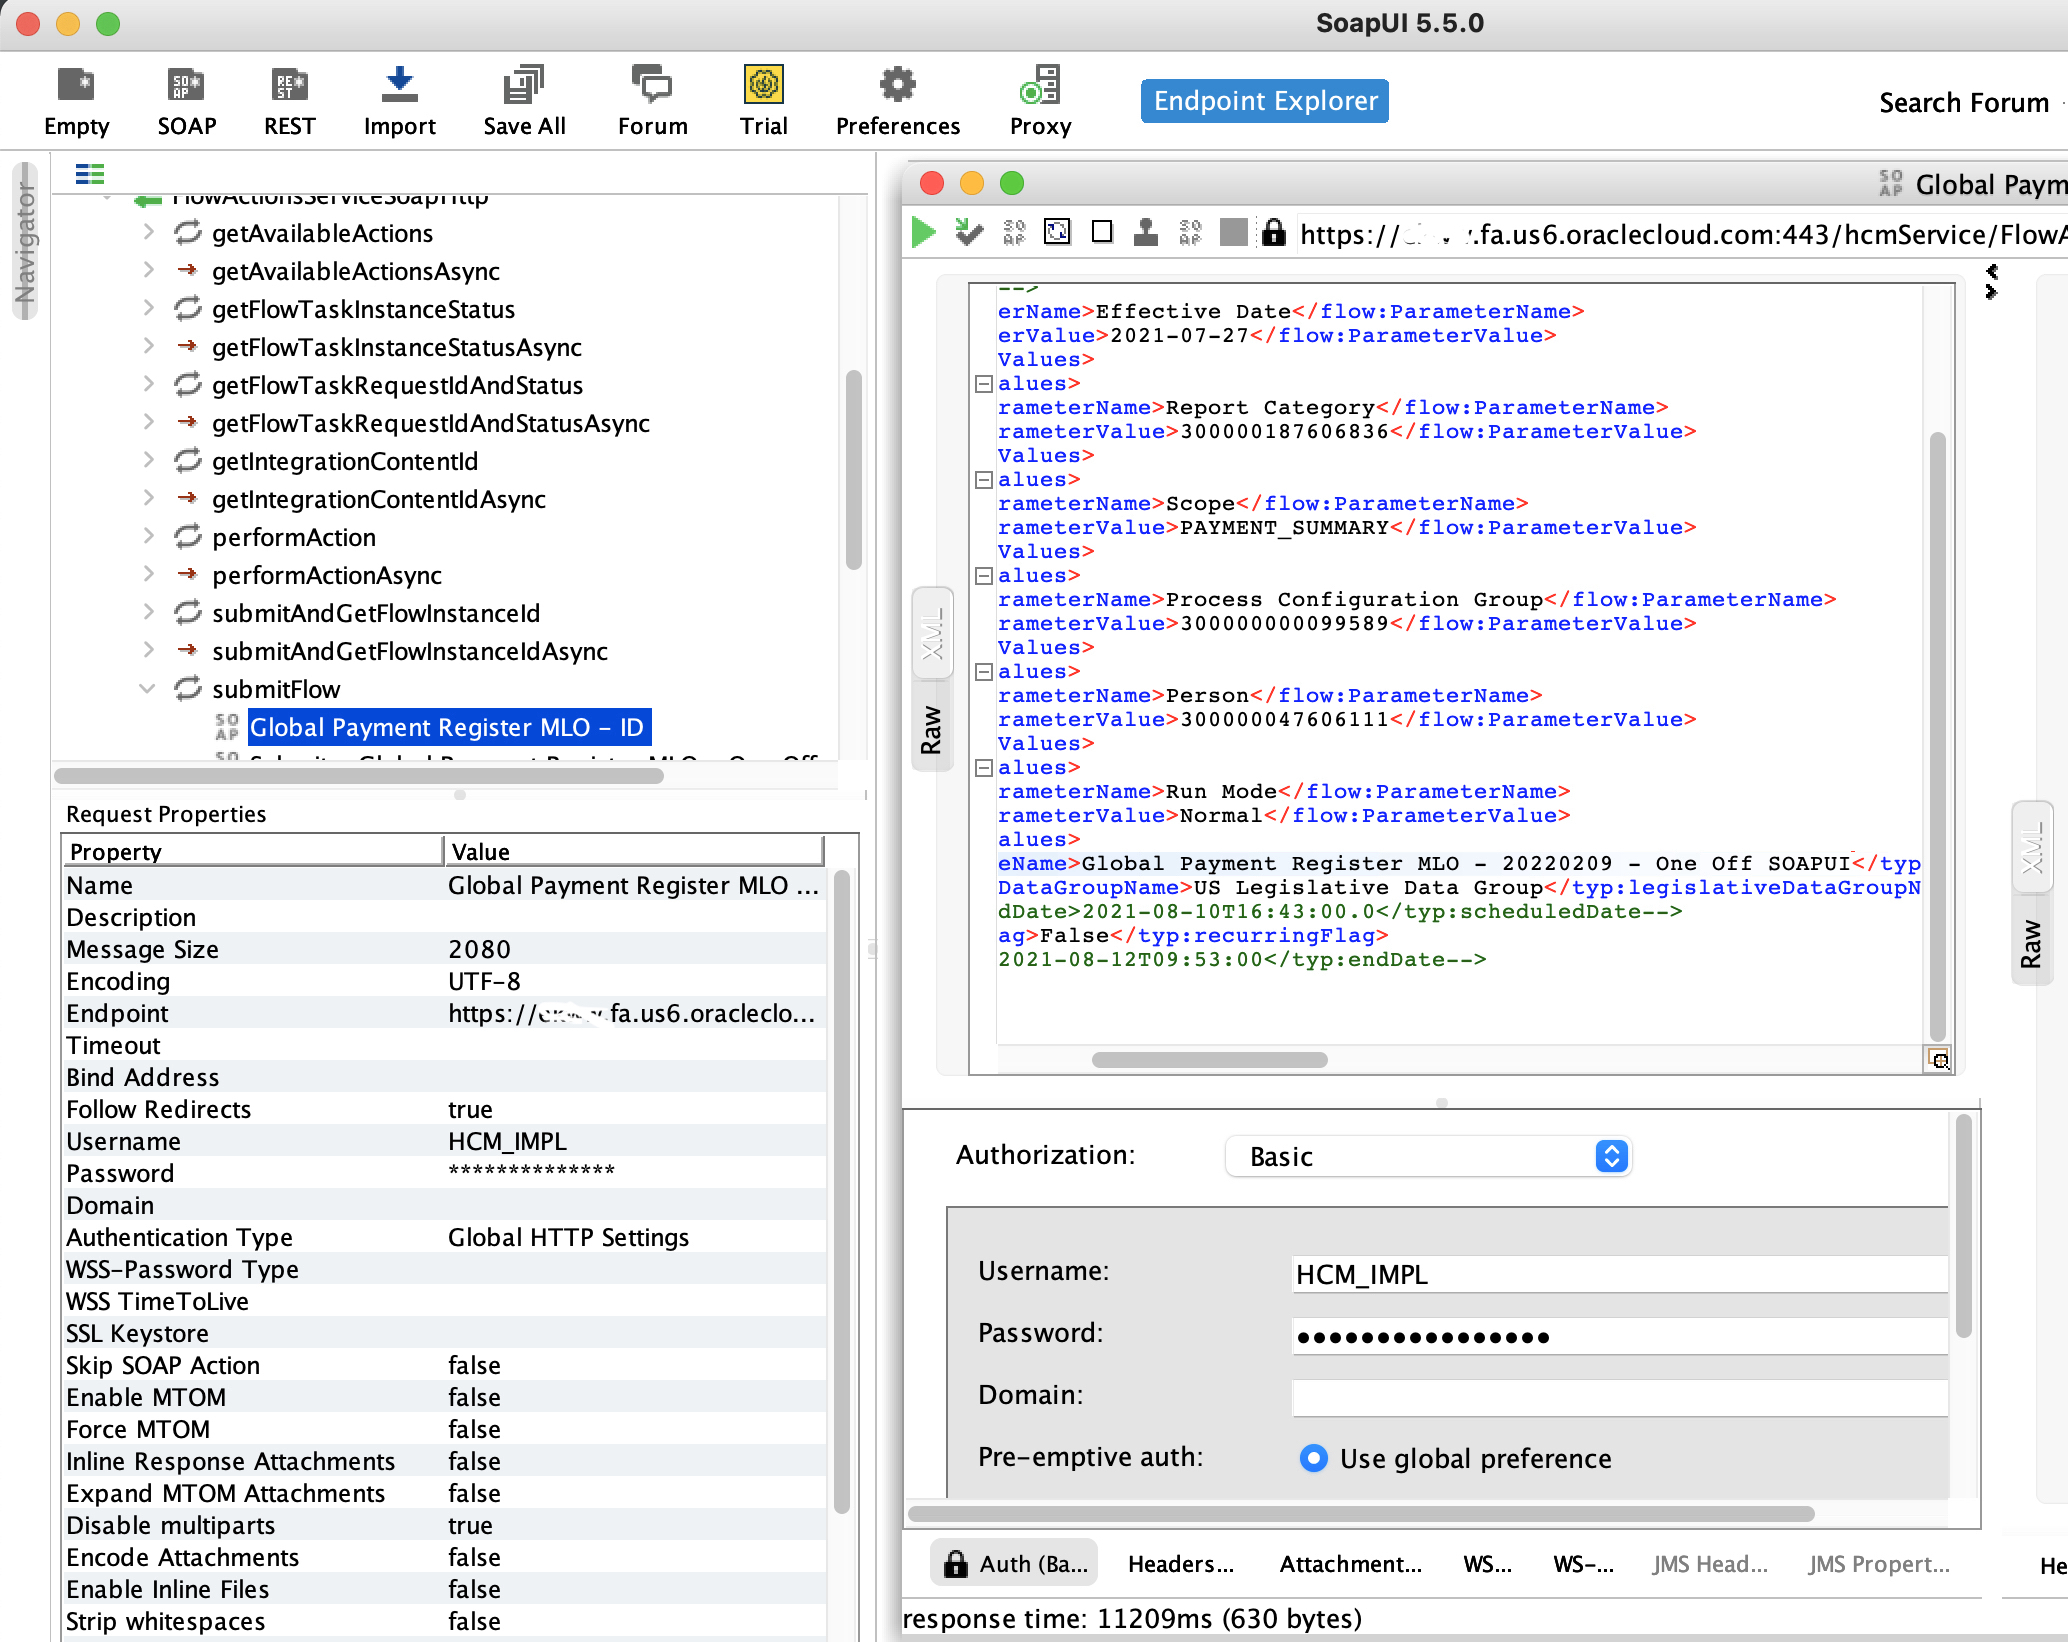Click the stamp-shaped icon in request toolbar
Screen dimensions: 2068x1642
pos(1146,233)
